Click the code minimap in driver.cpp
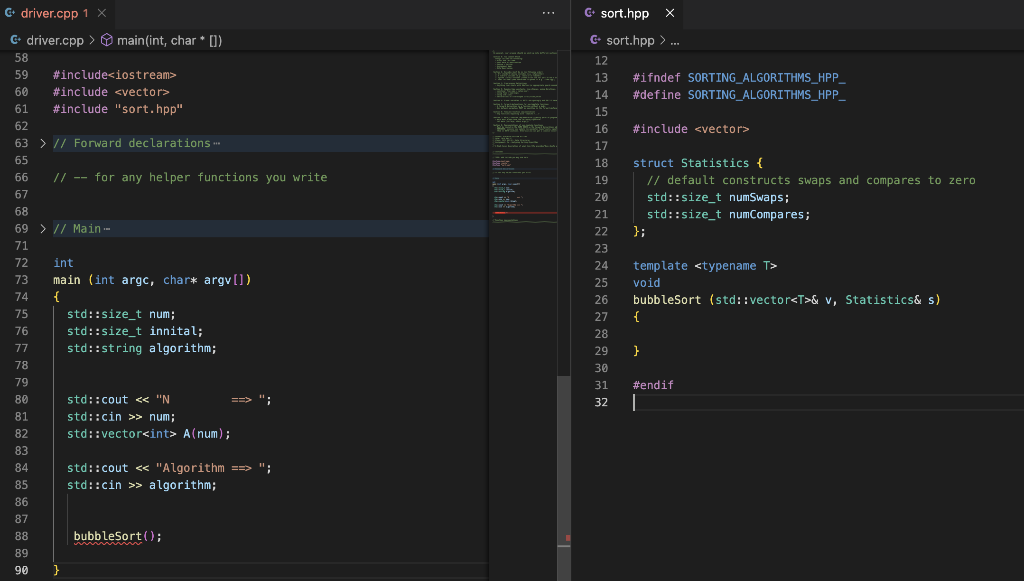Viewport: 1024px width, 581px height. tap(524, 137)
